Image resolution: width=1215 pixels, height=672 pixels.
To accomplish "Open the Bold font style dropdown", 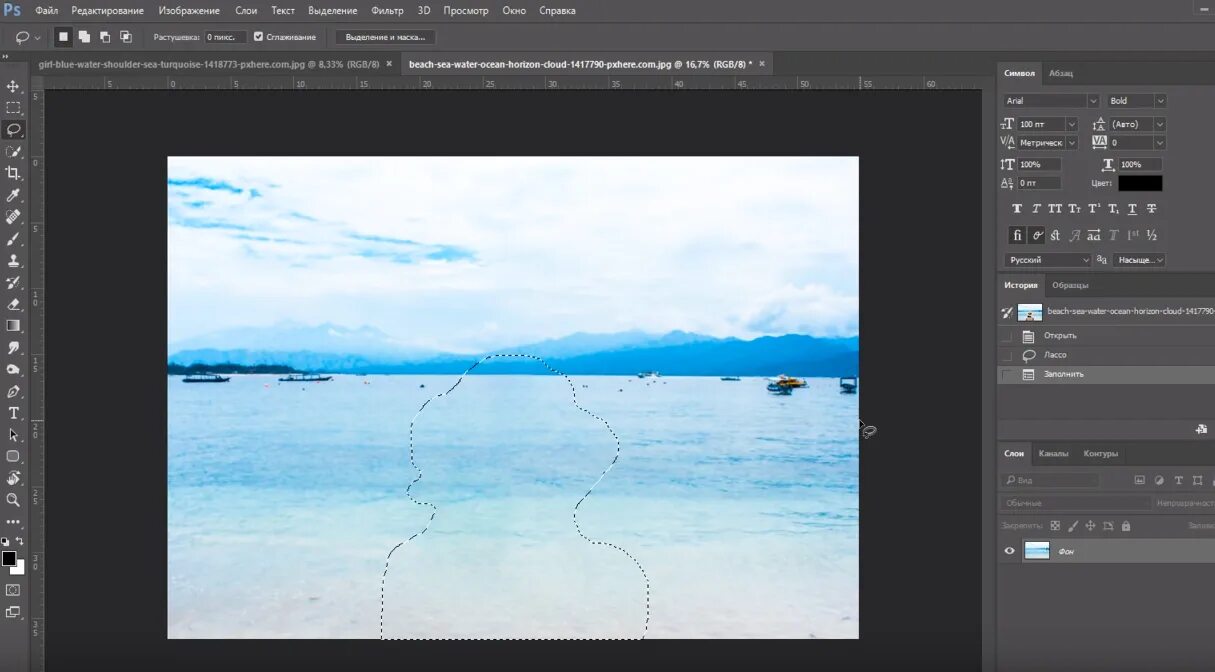I will pyautogui.click(x=1160, y=101).
